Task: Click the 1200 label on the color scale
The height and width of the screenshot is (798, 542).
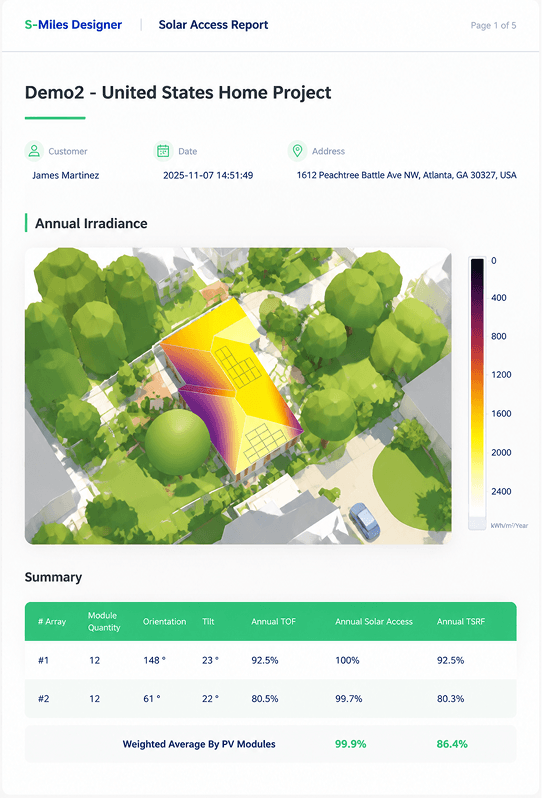Action: [501, 375]
